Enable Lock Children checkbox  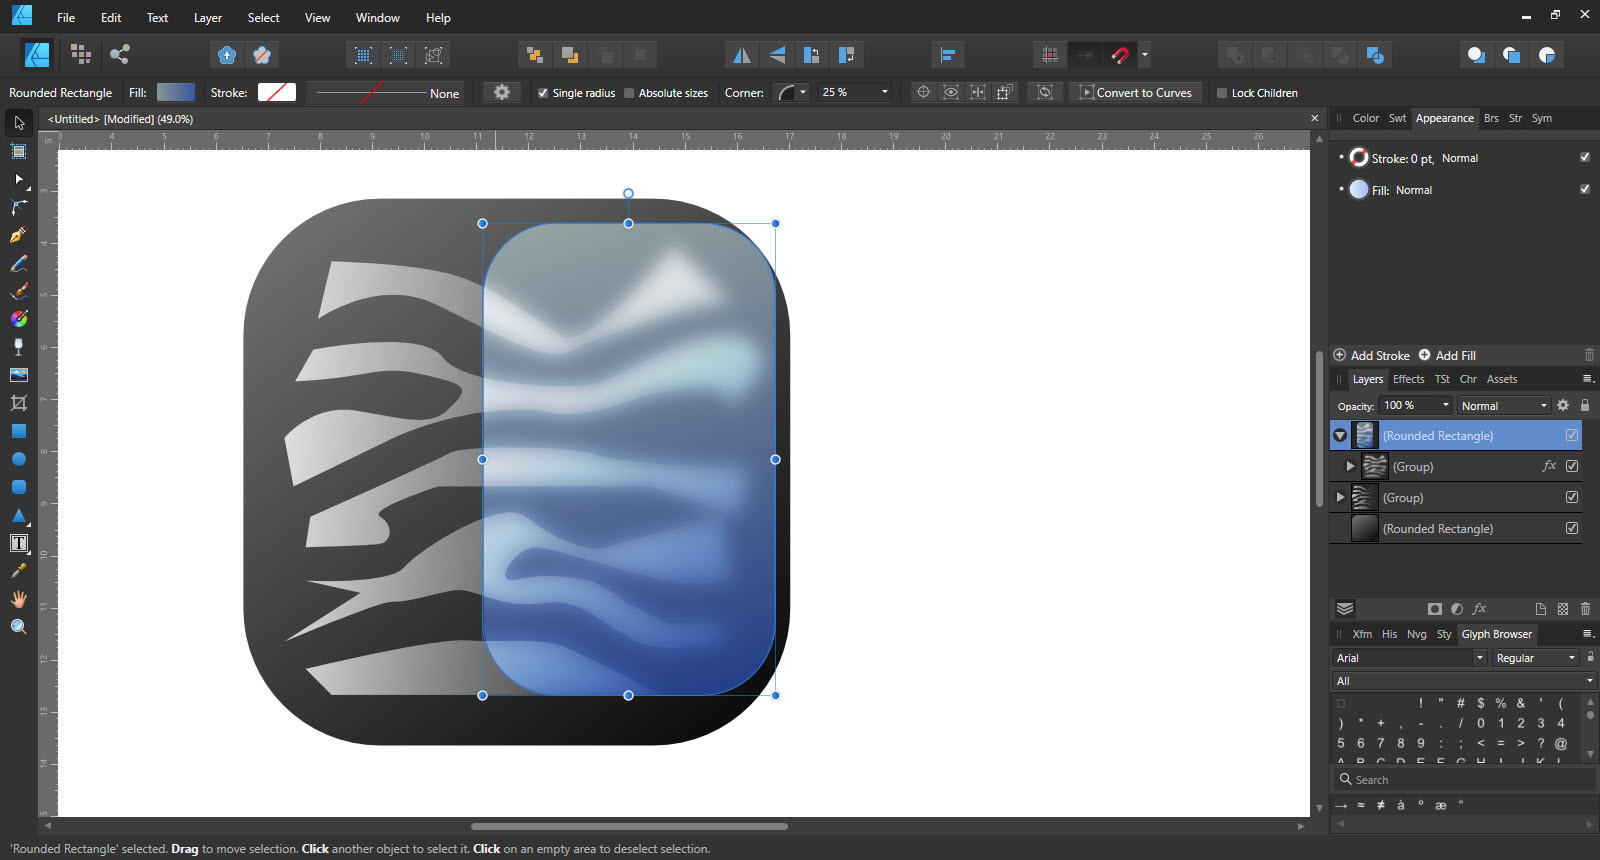[1221, 93]
